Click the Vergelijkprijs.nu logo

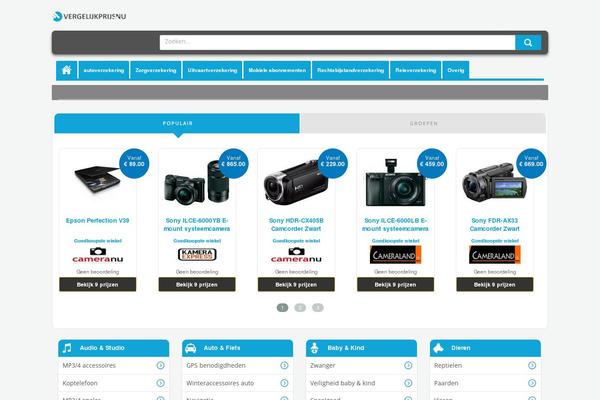pyautogui.click(x=90, y=16)
